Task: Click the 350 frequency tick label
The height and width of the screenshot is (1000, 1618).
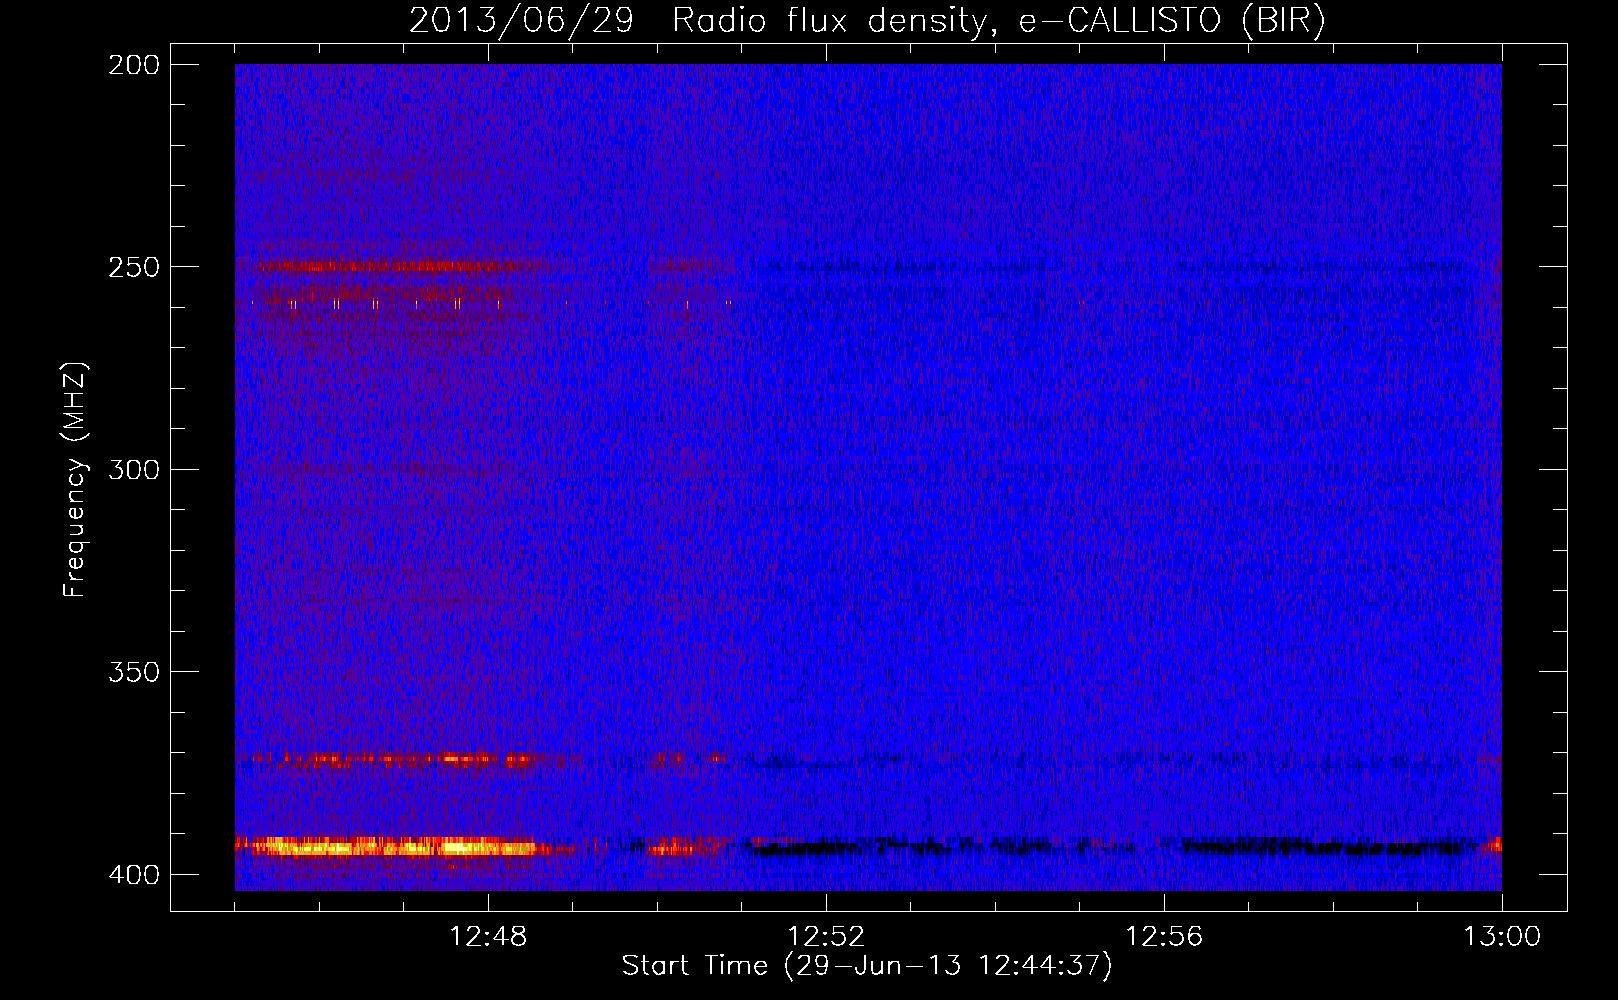Action: pos(134,672)
